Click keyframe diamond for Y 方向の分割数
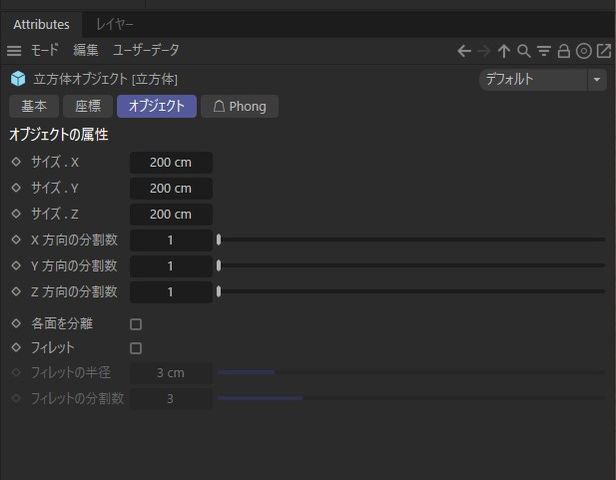 point(16,266)
